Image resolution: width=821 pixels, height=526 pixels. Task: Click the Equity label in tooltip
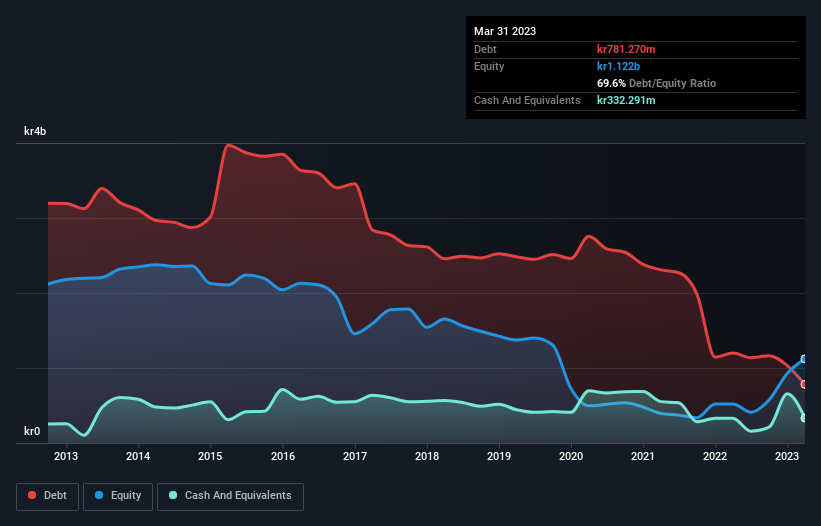[x=489, y=66]
